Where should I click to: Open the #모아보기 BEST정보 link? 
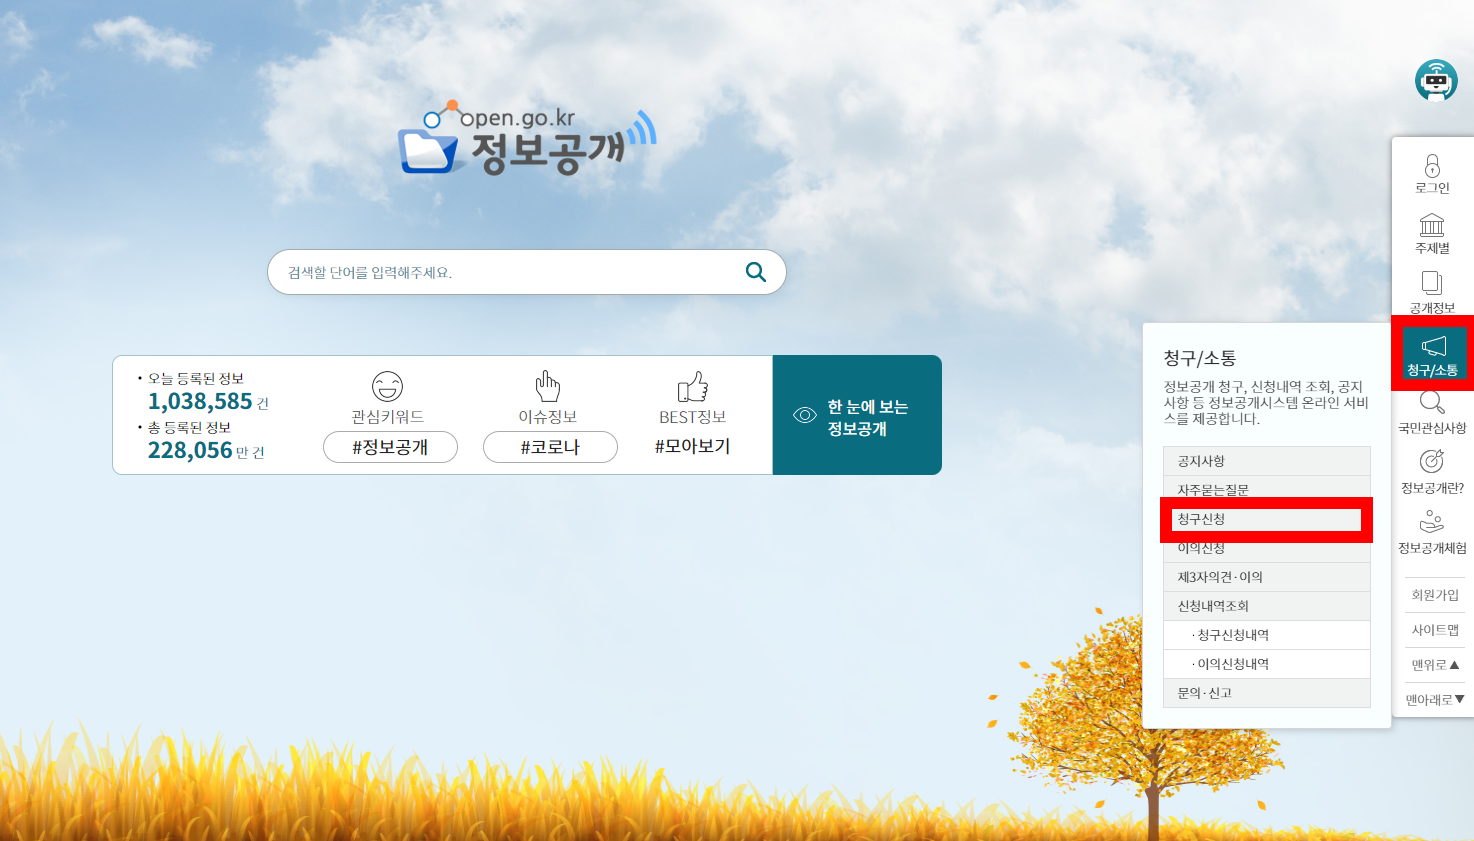coord(692,446)
